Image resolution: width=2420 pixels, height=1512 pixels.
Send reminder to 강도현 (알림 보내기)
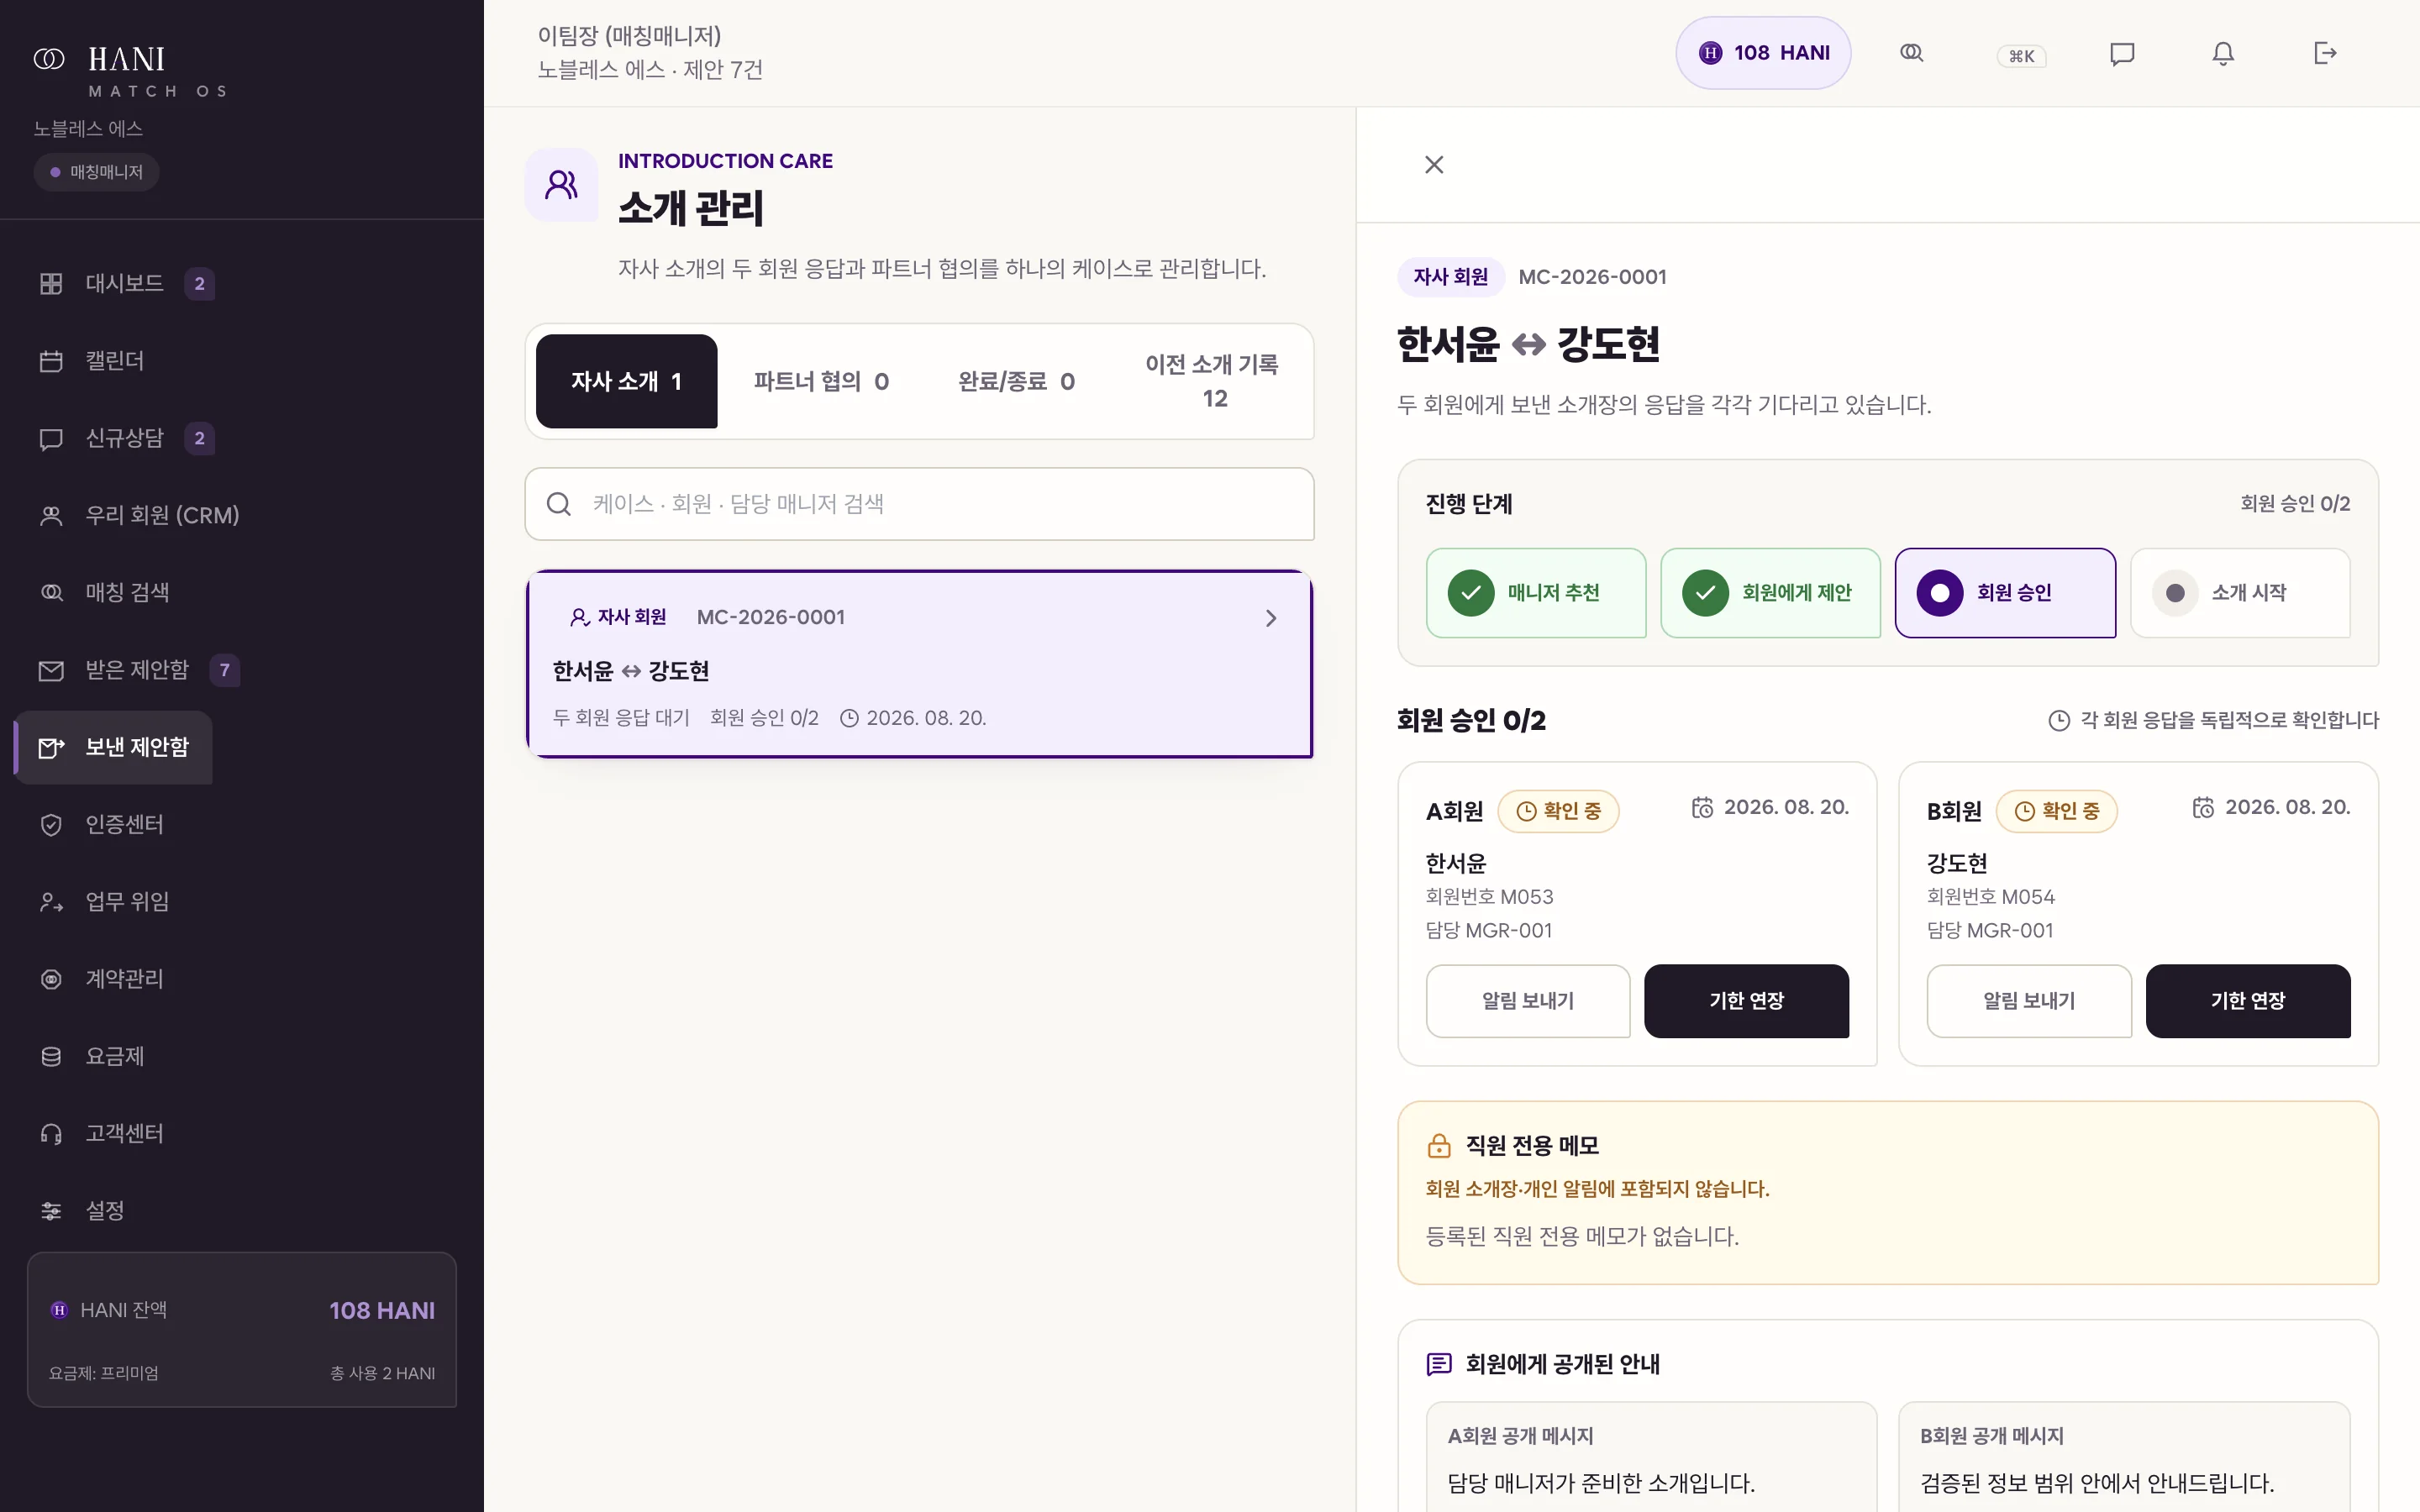[x=2029, y=1001]
